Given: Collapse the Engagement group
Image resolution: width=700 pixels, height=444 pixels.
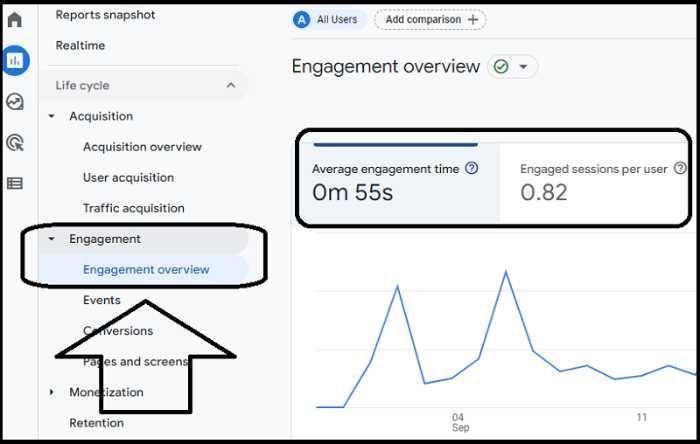Looking at the screenshot, I should [x=52, y=240].
